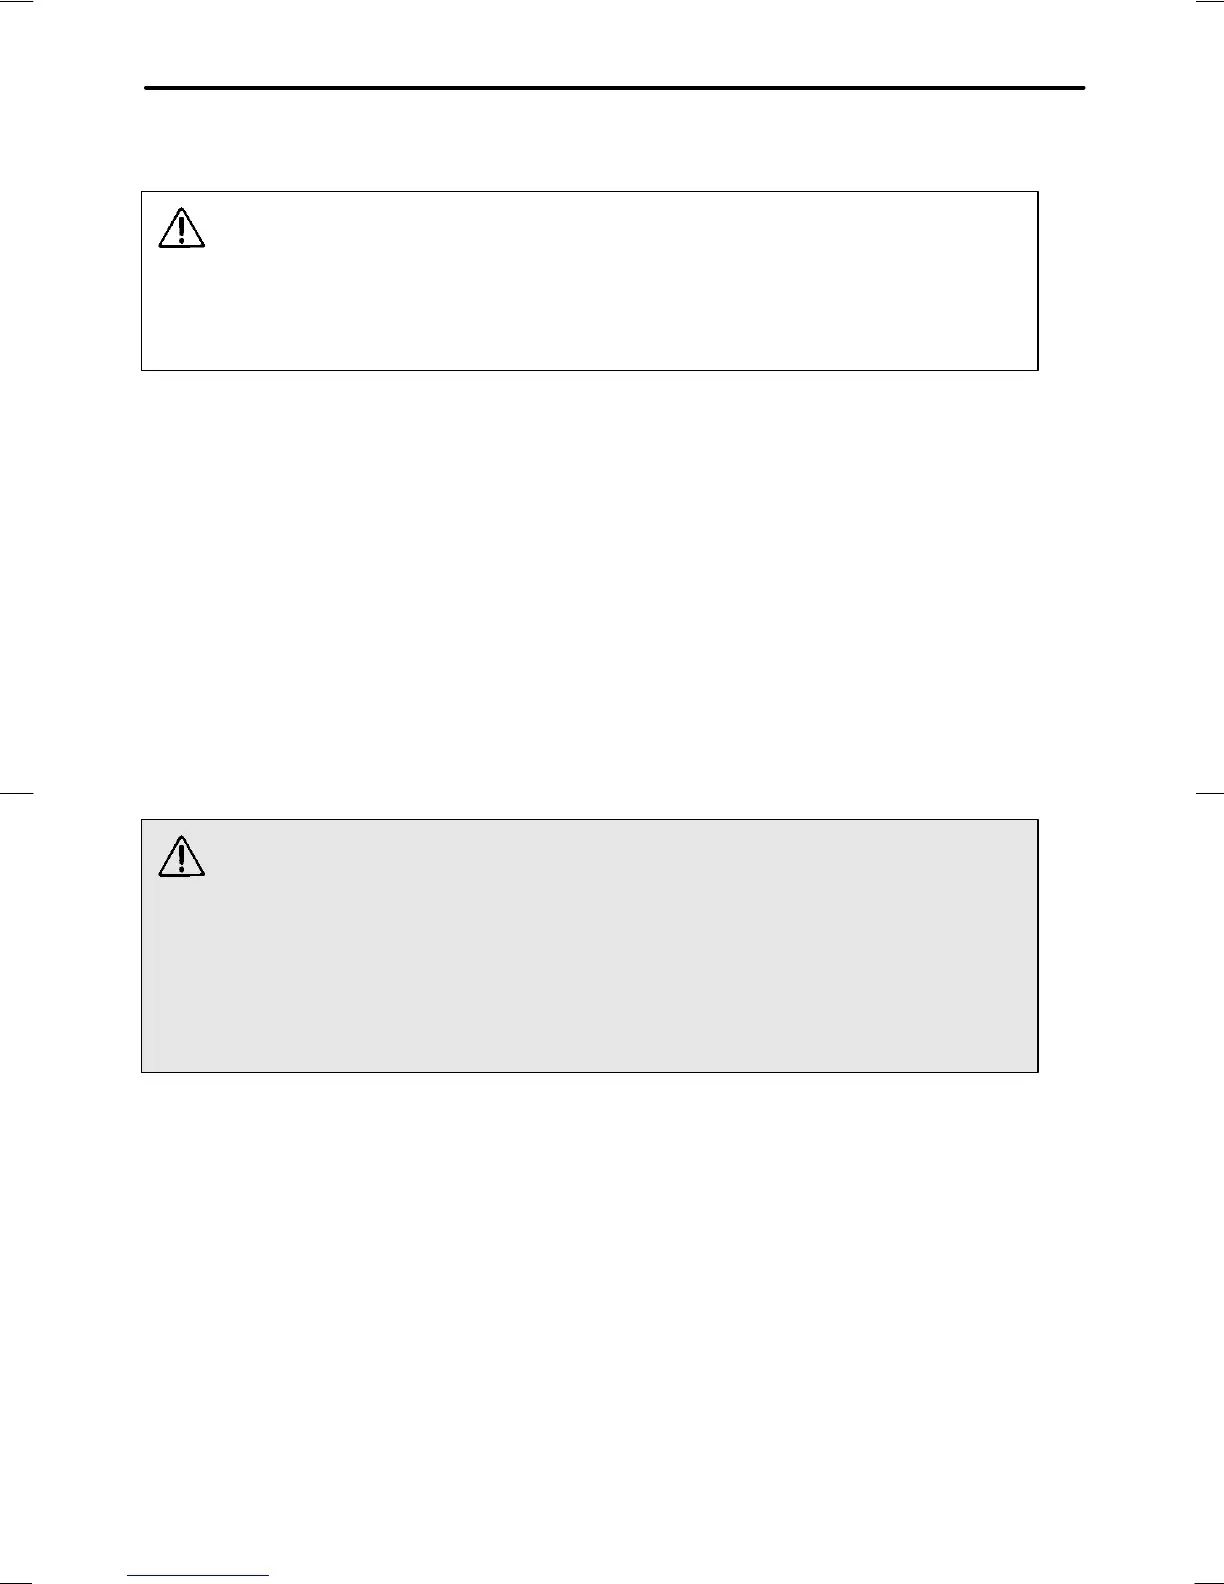Click the mid-page crop mark on left margin

17,793
